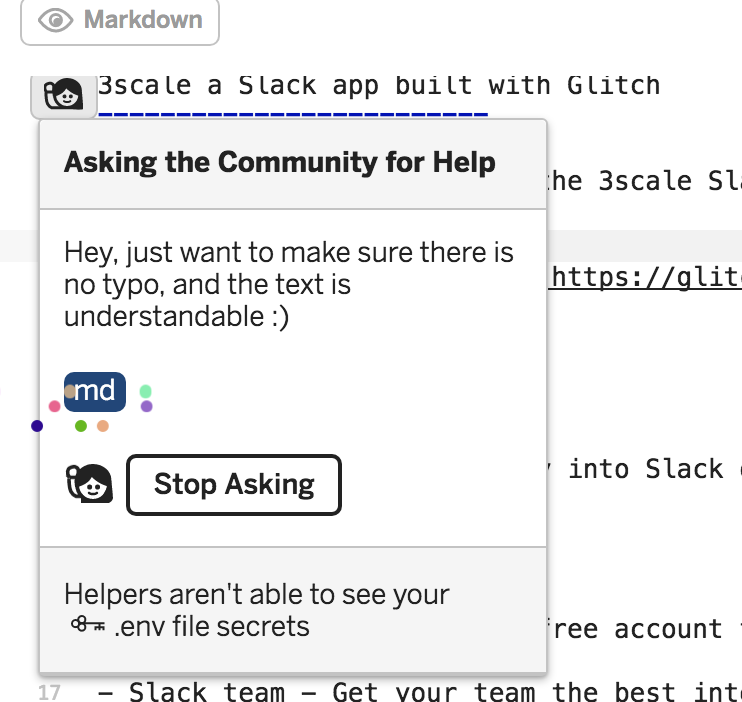Click the blue md file badge
The height and width of the screenshot is (702, 742).
pos(97,391)
